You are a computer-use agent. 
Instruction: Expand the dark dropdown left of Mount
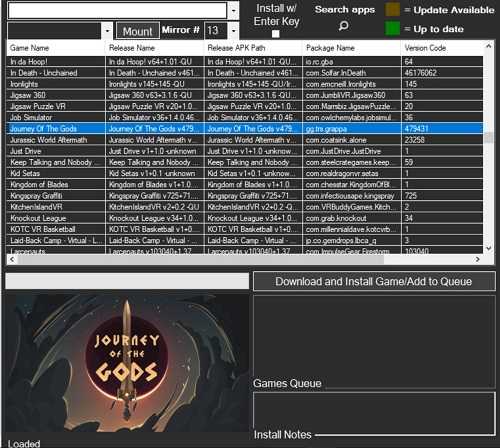(107, 31)
